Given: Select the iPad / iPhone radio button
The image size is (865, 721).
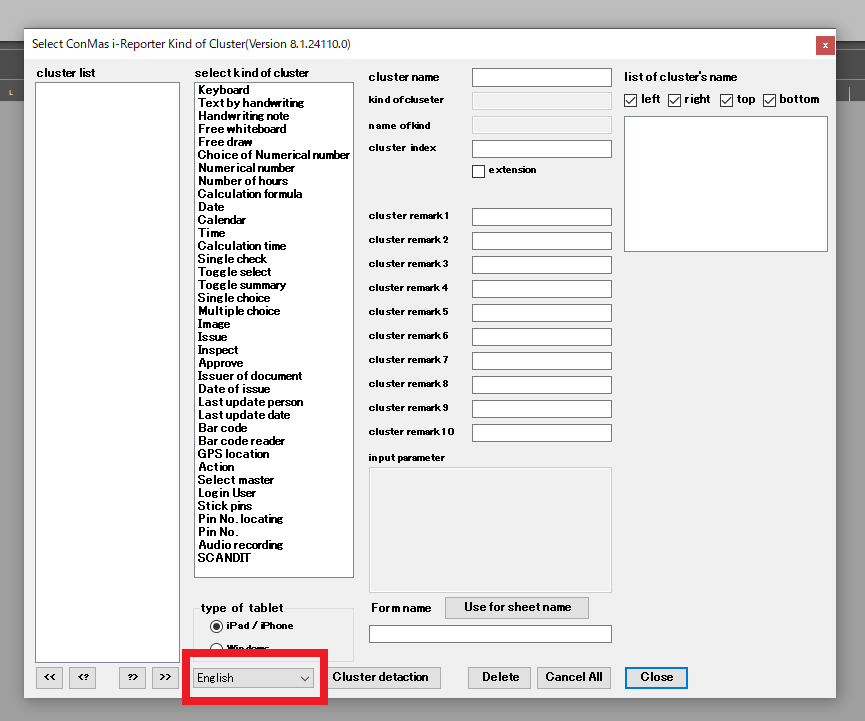Looking at the screenshot, I should (216, 626).
